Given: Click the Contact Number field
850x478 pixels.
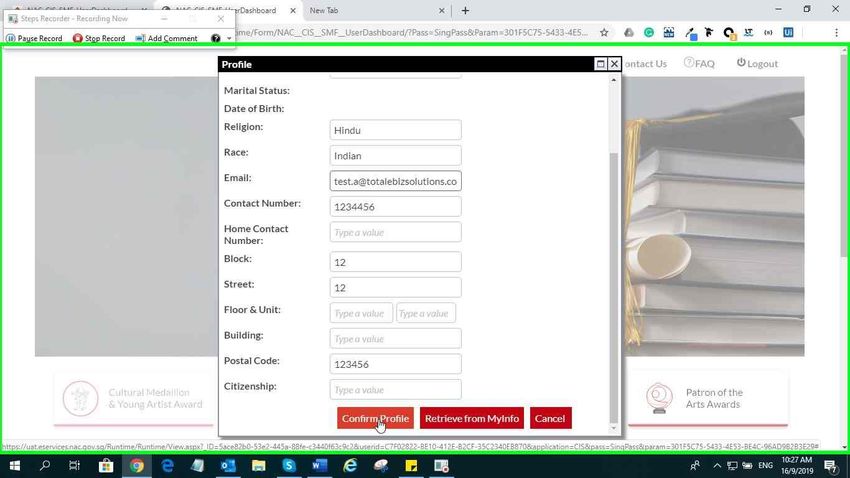Looking at the screenshot, I should coord(395,206).
